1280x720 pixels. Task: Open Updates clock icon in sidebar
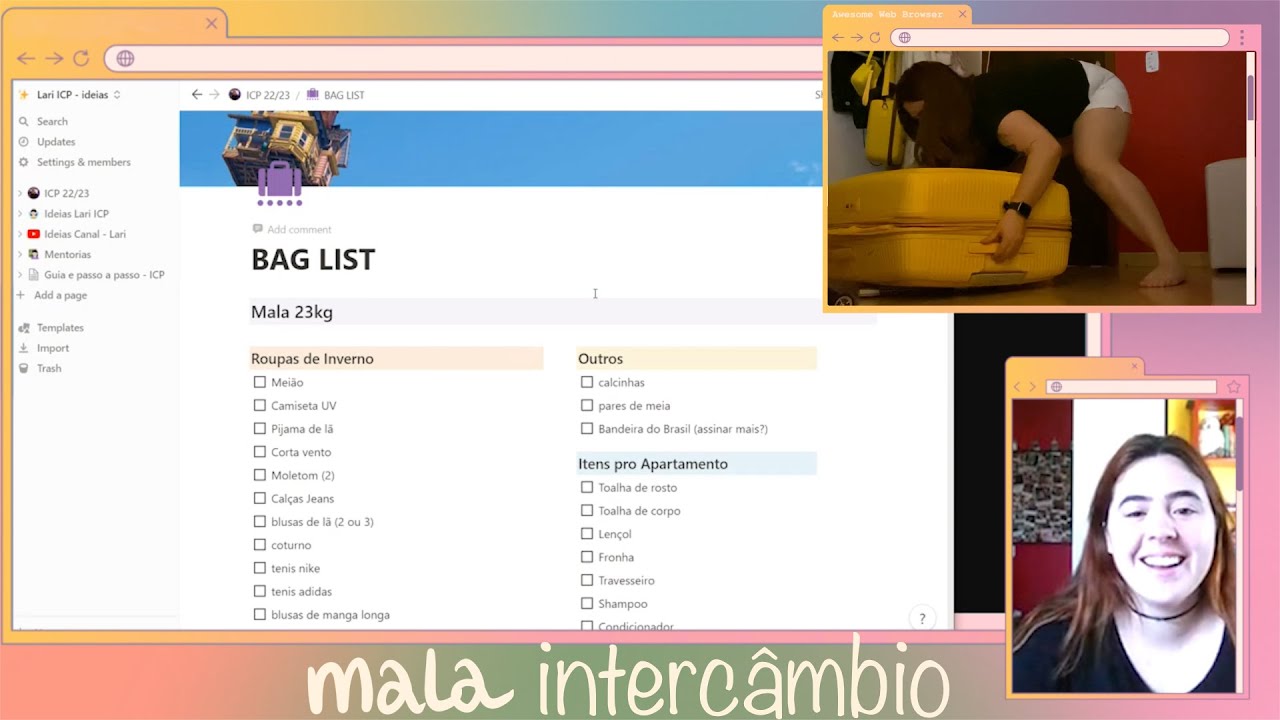click(24, 142)
